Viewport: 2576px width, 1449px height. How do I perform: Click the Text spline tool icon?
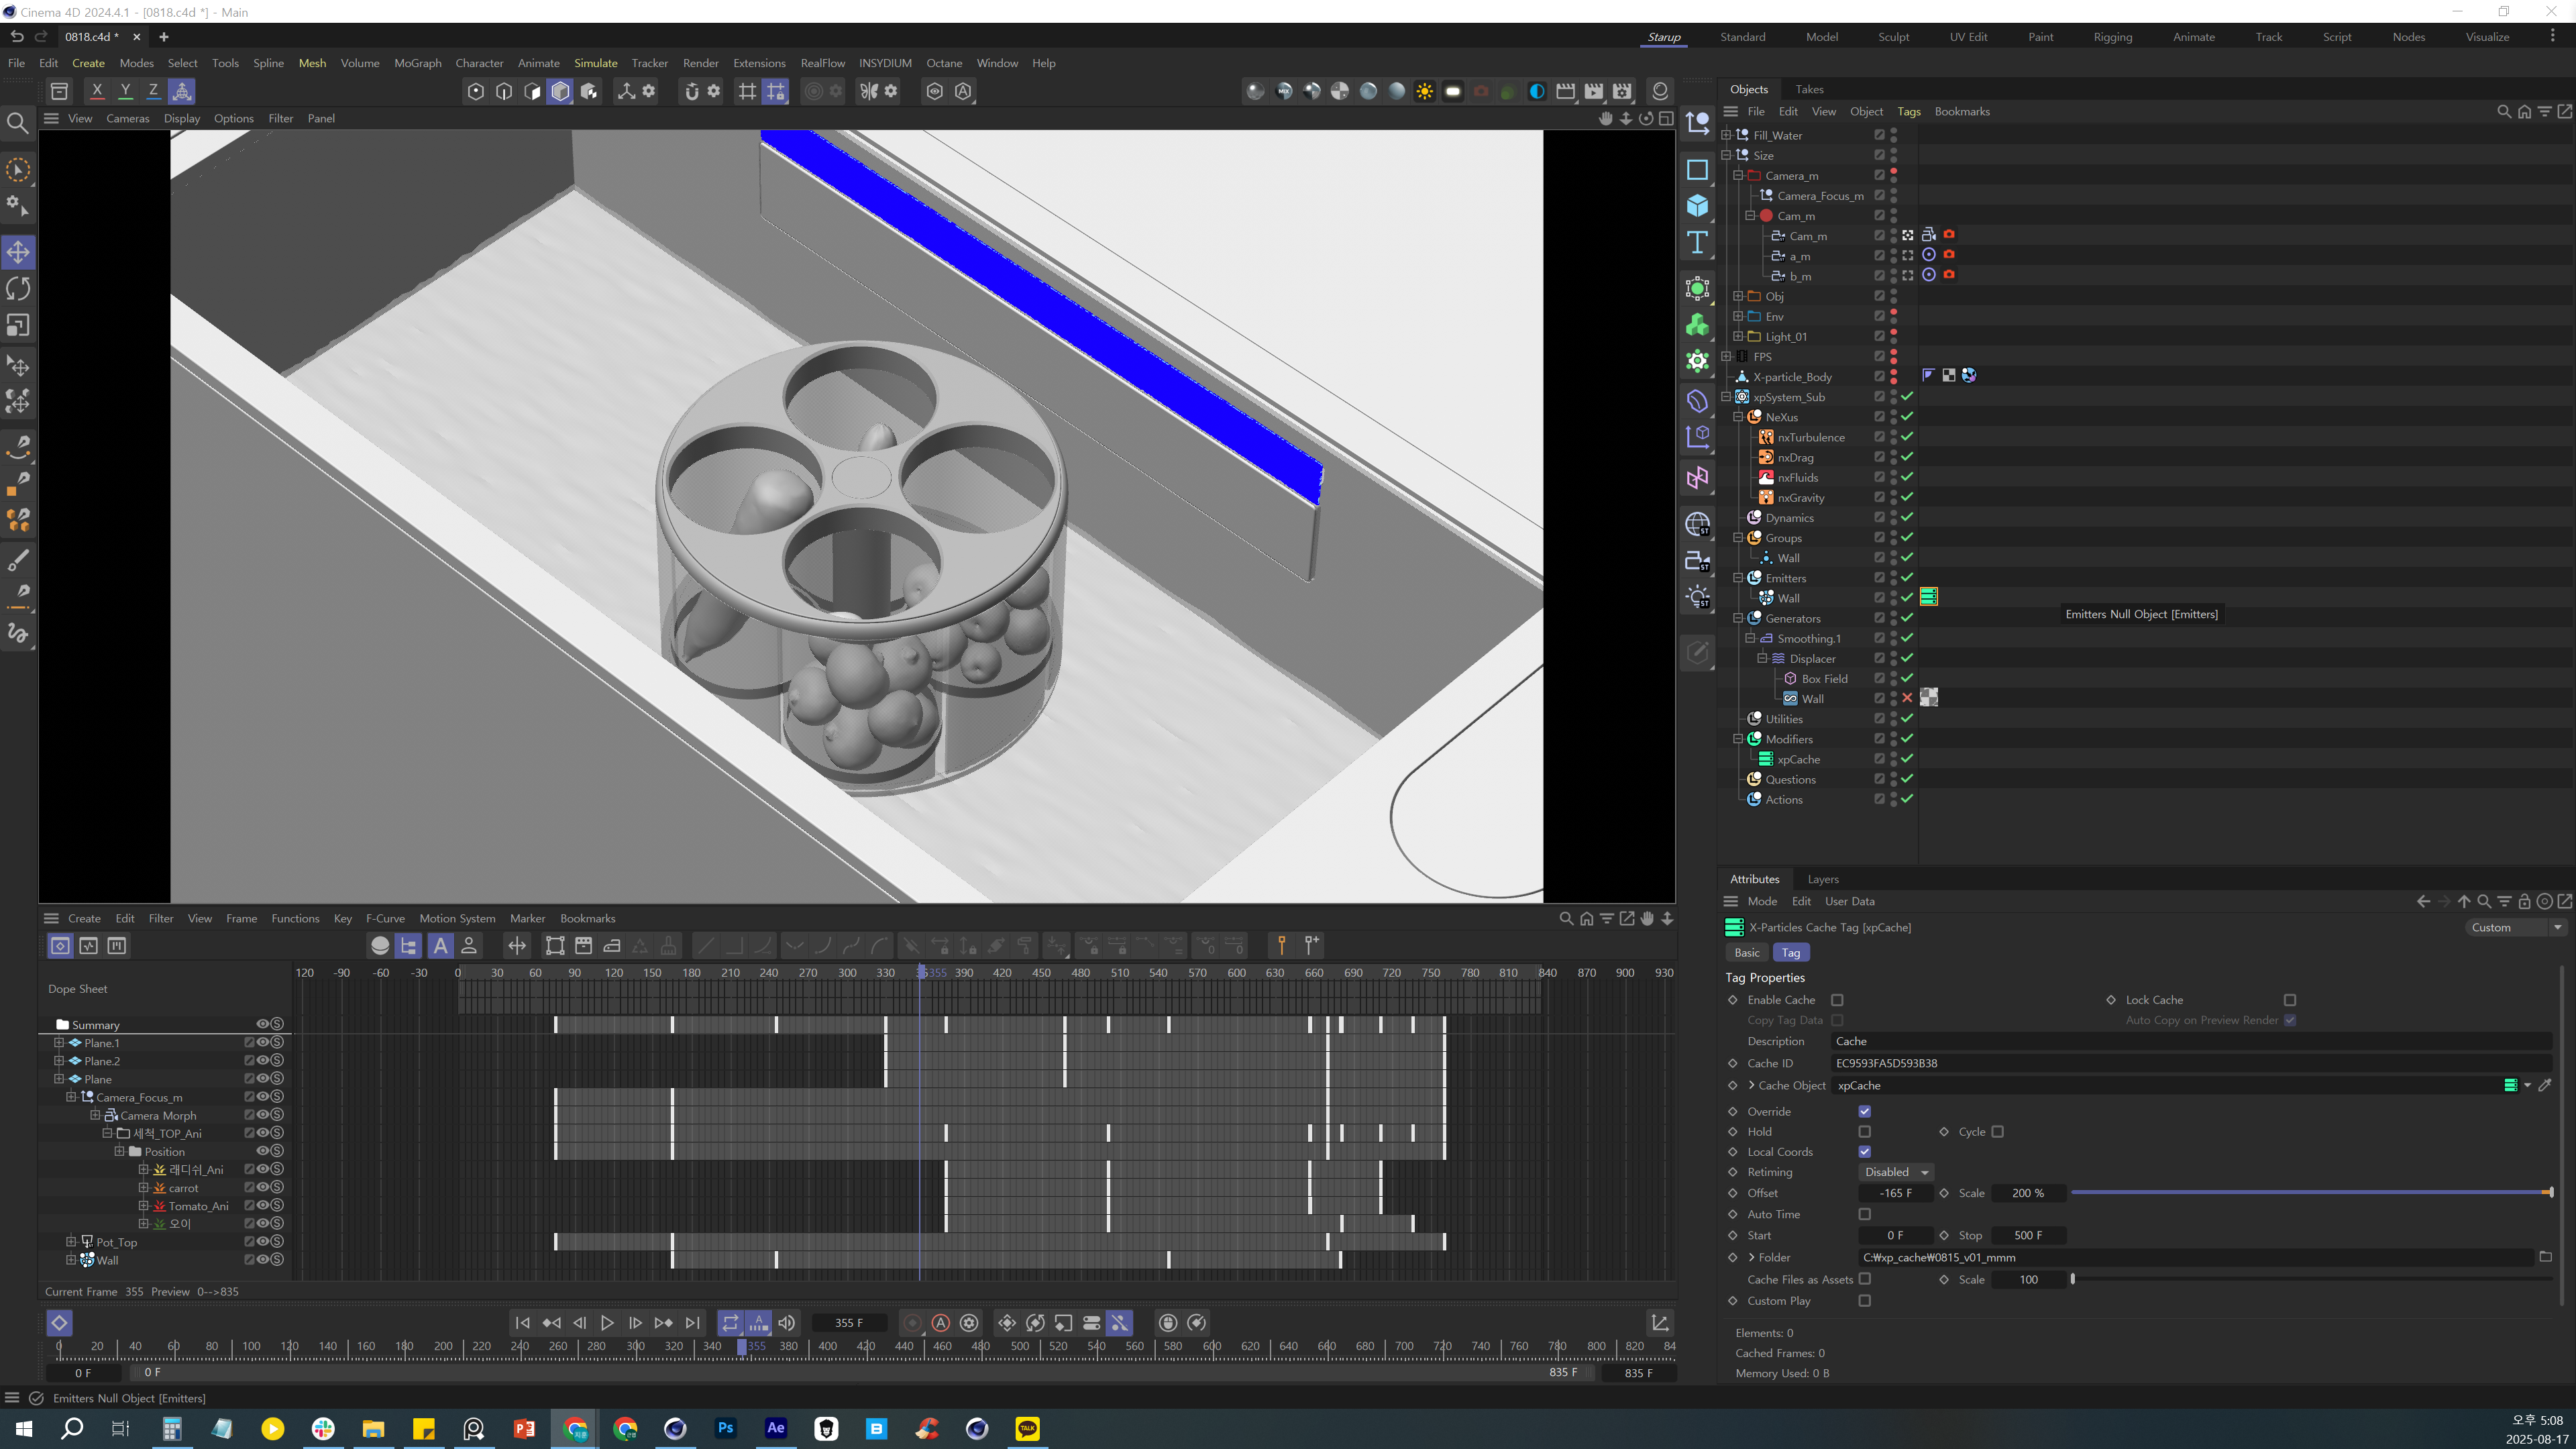[1697, 243]
